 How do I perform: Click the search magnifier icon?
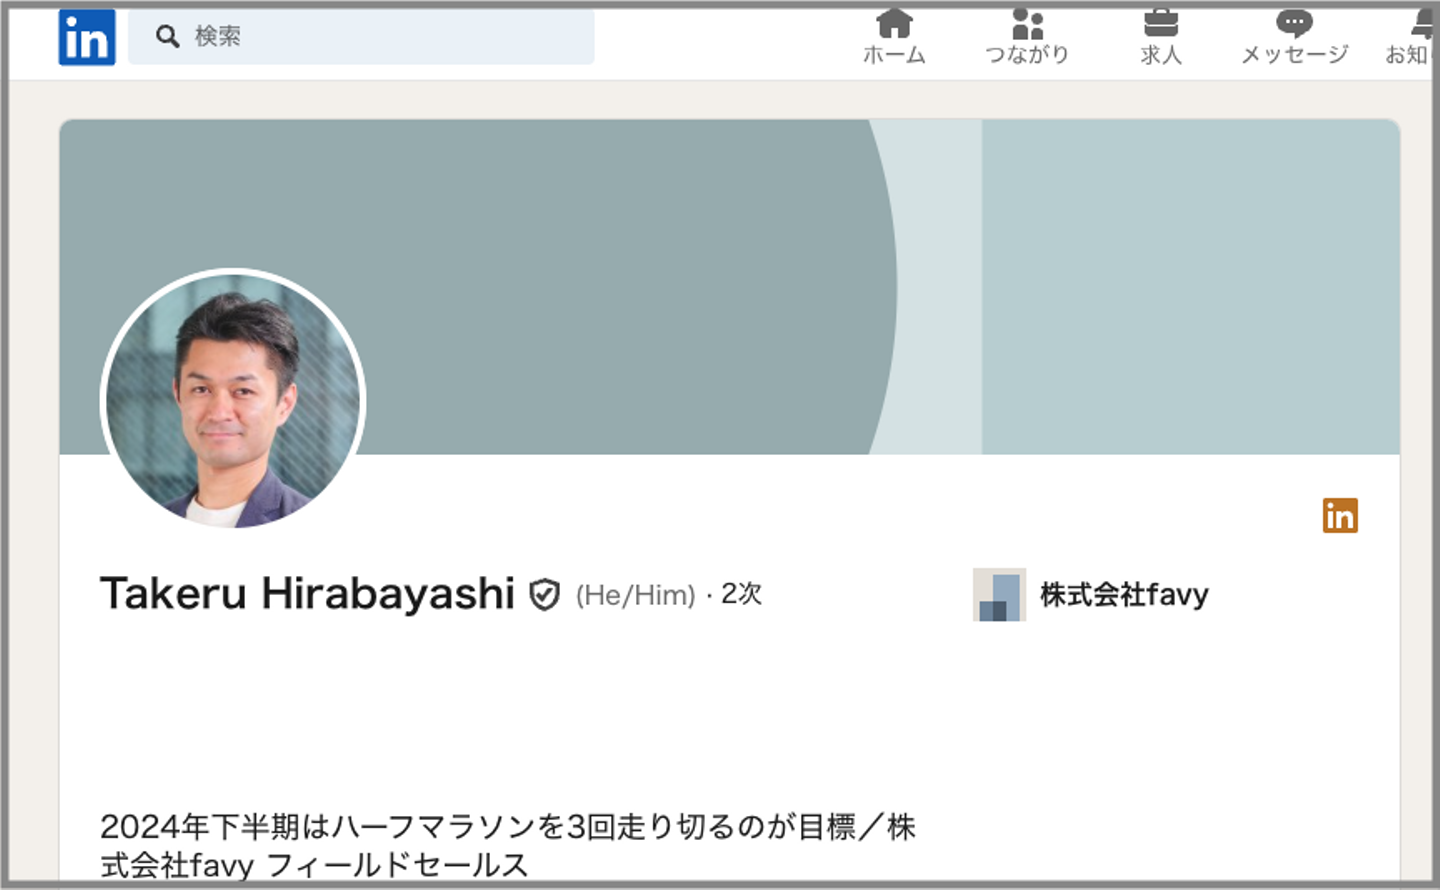(167, 36)
